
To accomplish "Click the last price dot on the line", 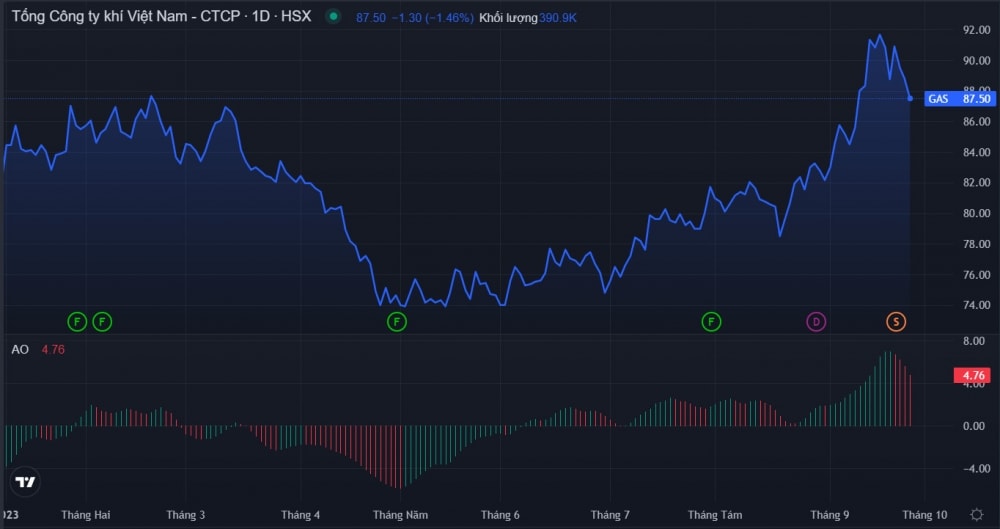I will tap(910, 98).
